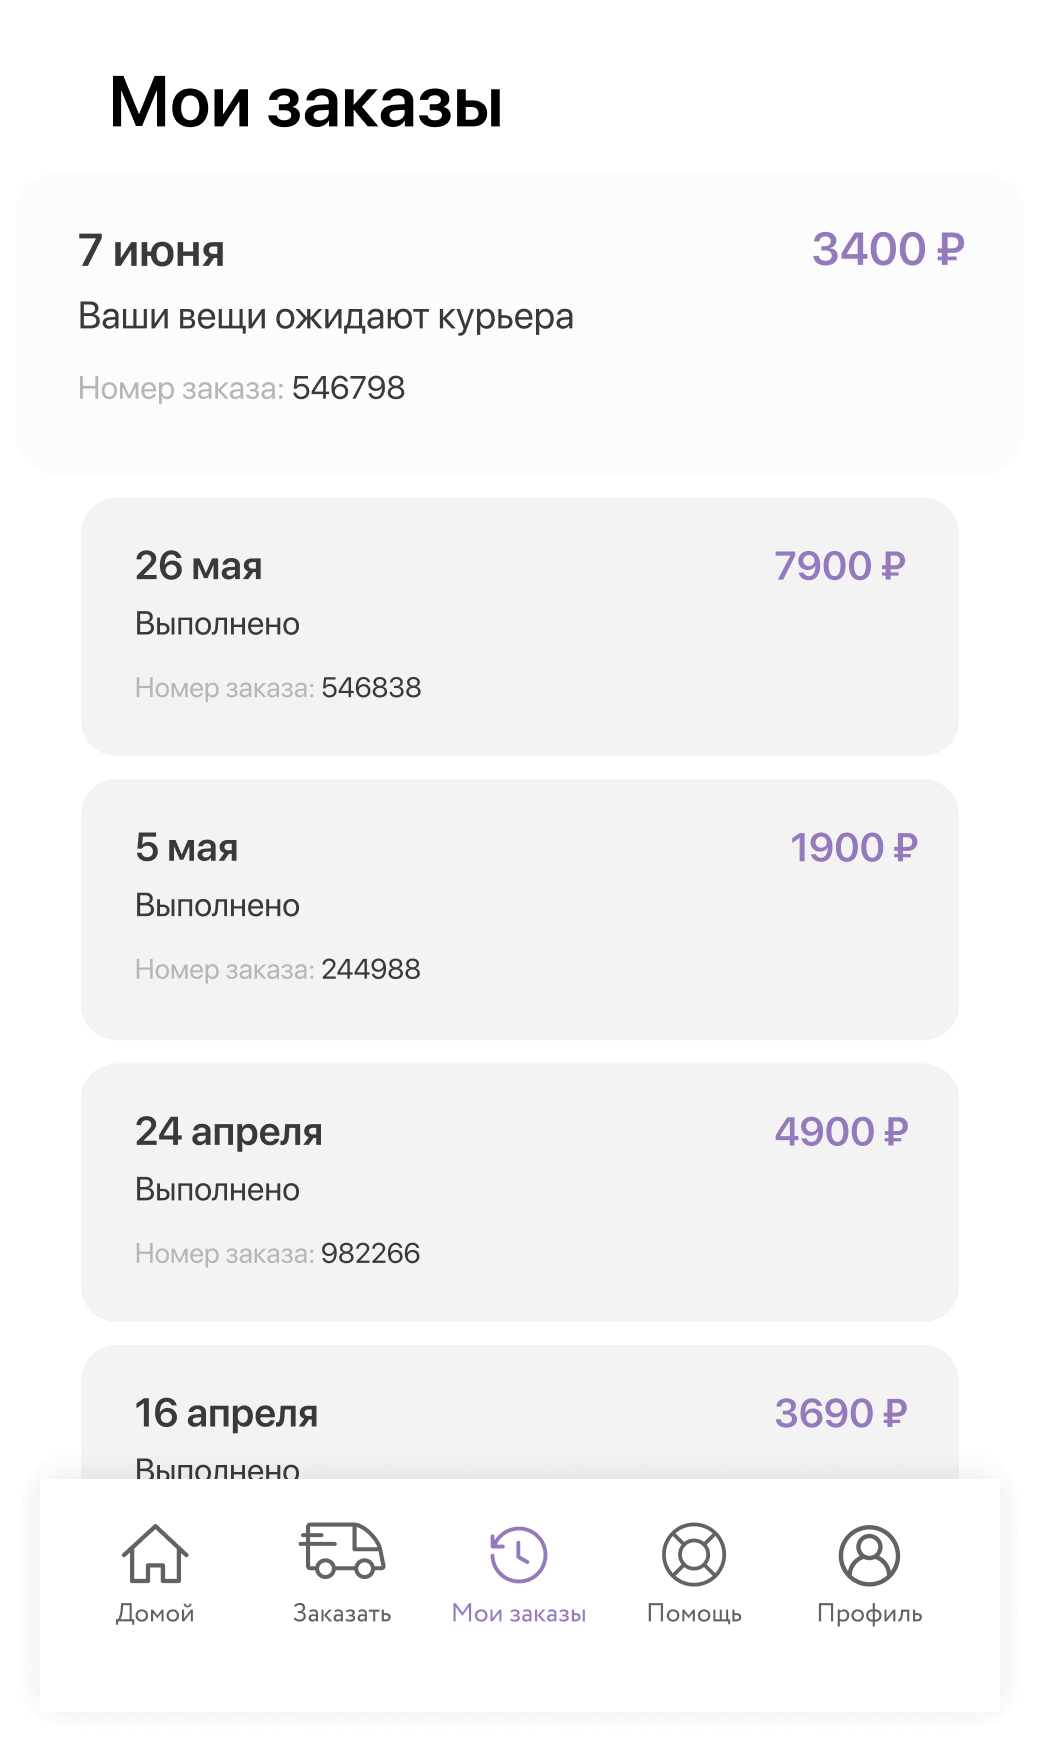
Task: Tap the profile person icon
Action: pyautogui.click(x=869, y=1555)
